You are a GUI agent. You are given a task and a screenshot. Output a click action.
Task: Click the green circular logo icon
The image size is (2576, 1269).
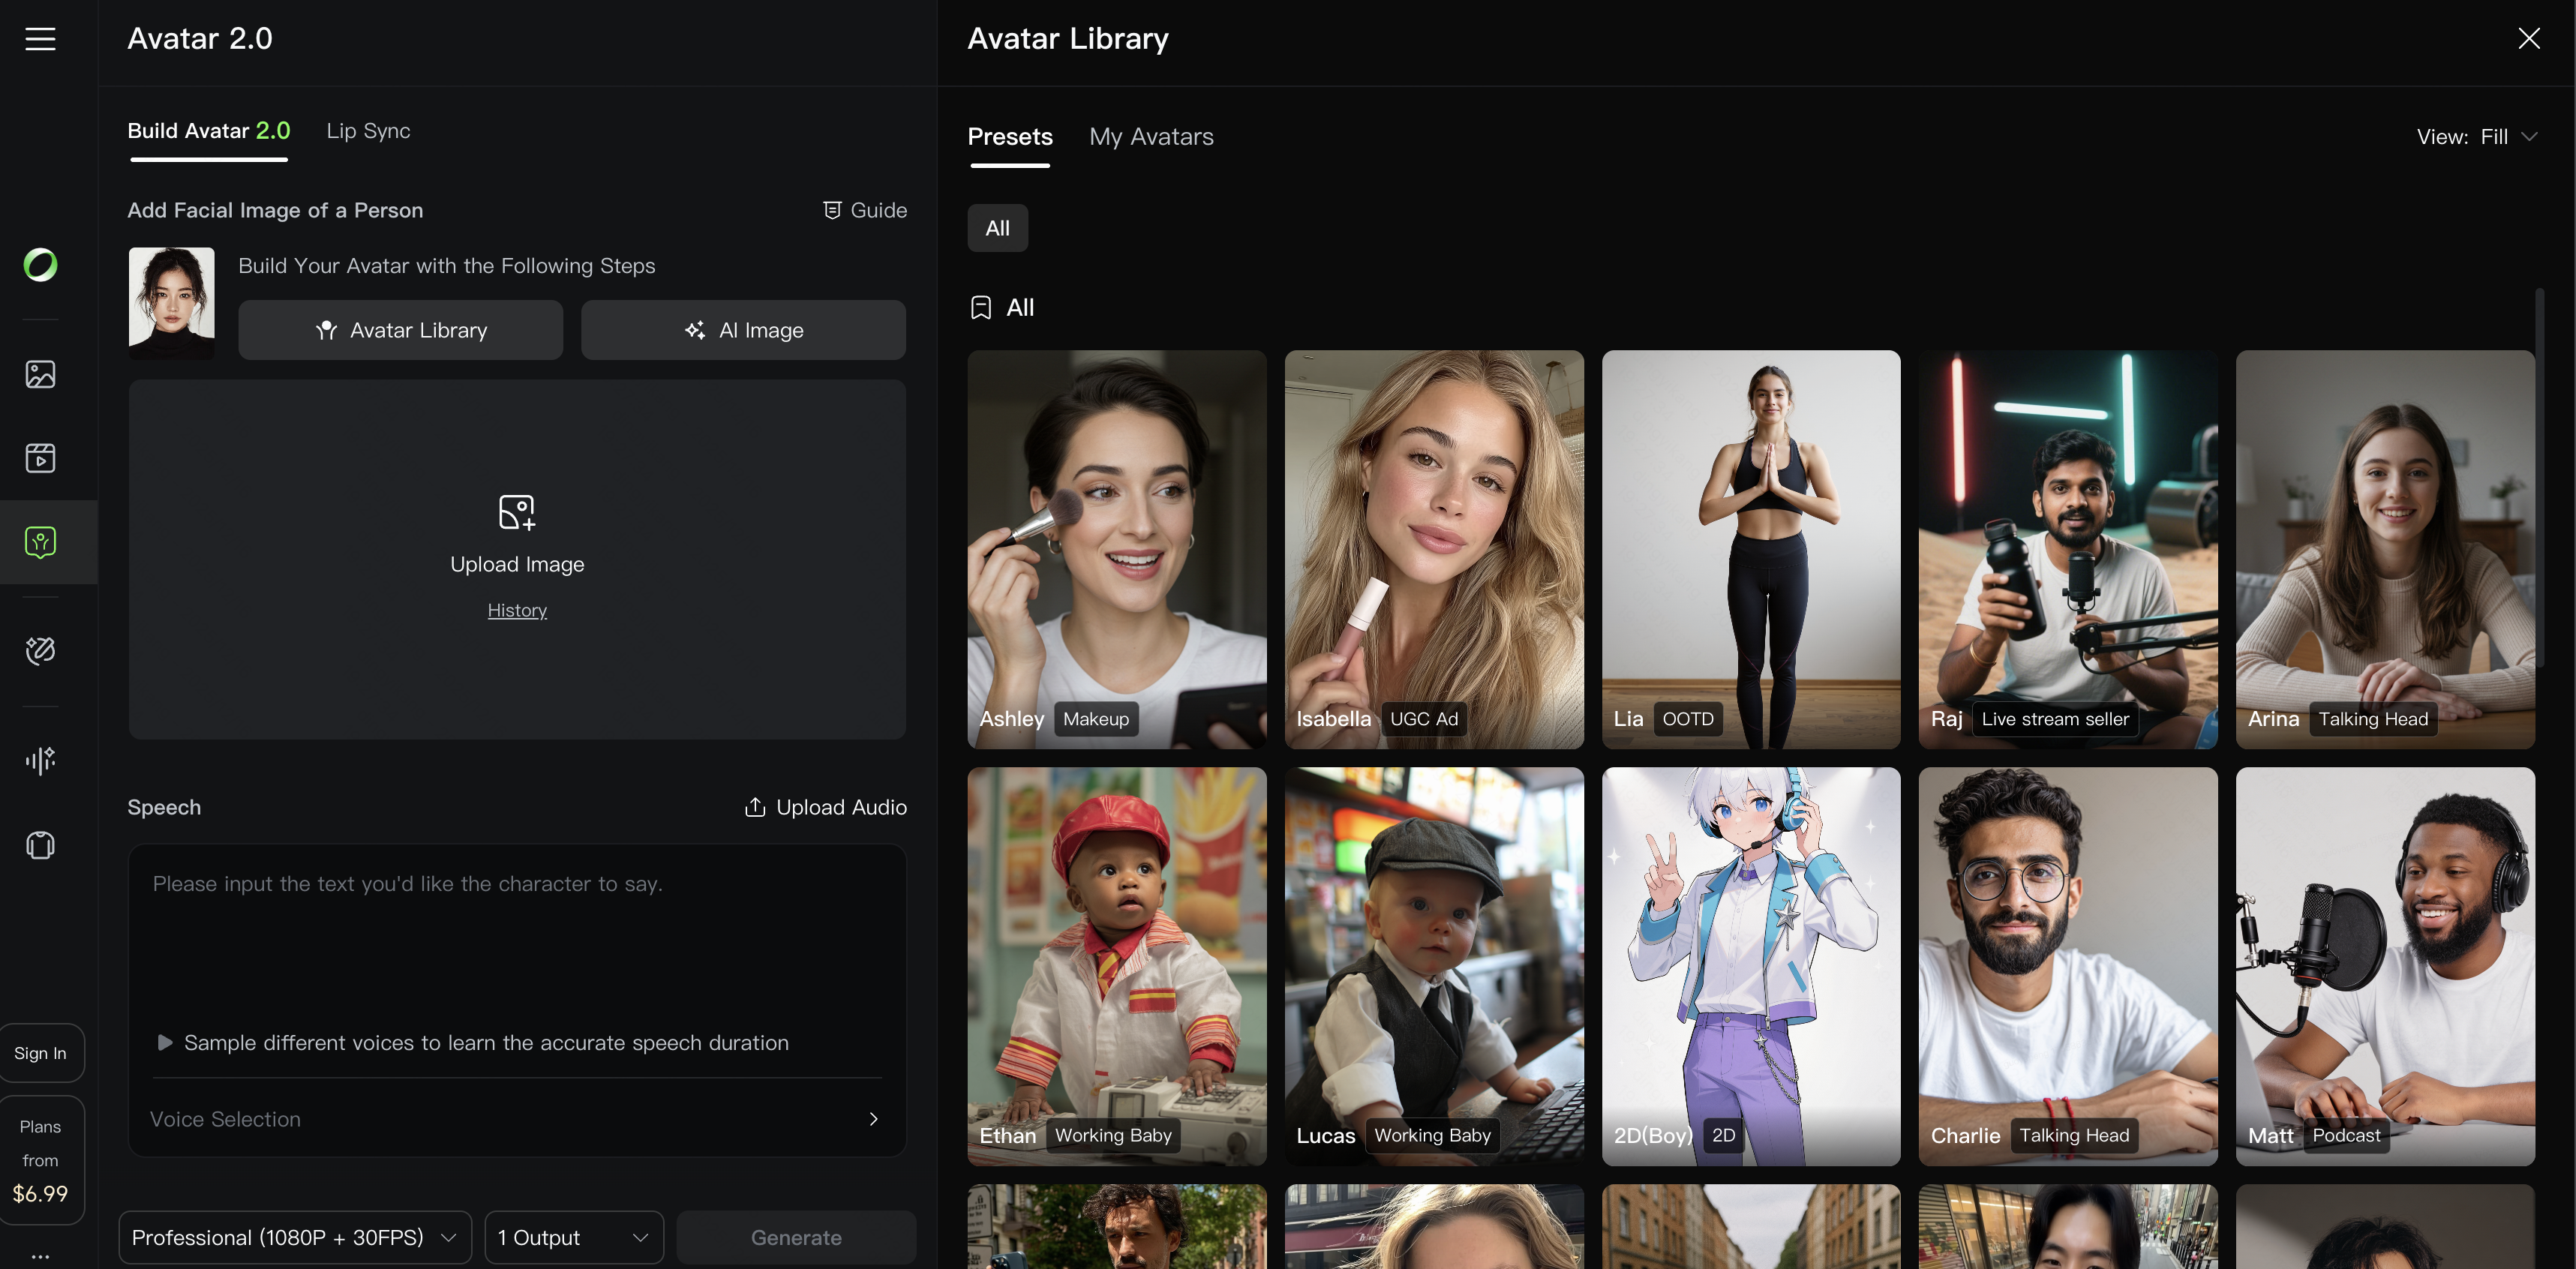tap(40, 265)
